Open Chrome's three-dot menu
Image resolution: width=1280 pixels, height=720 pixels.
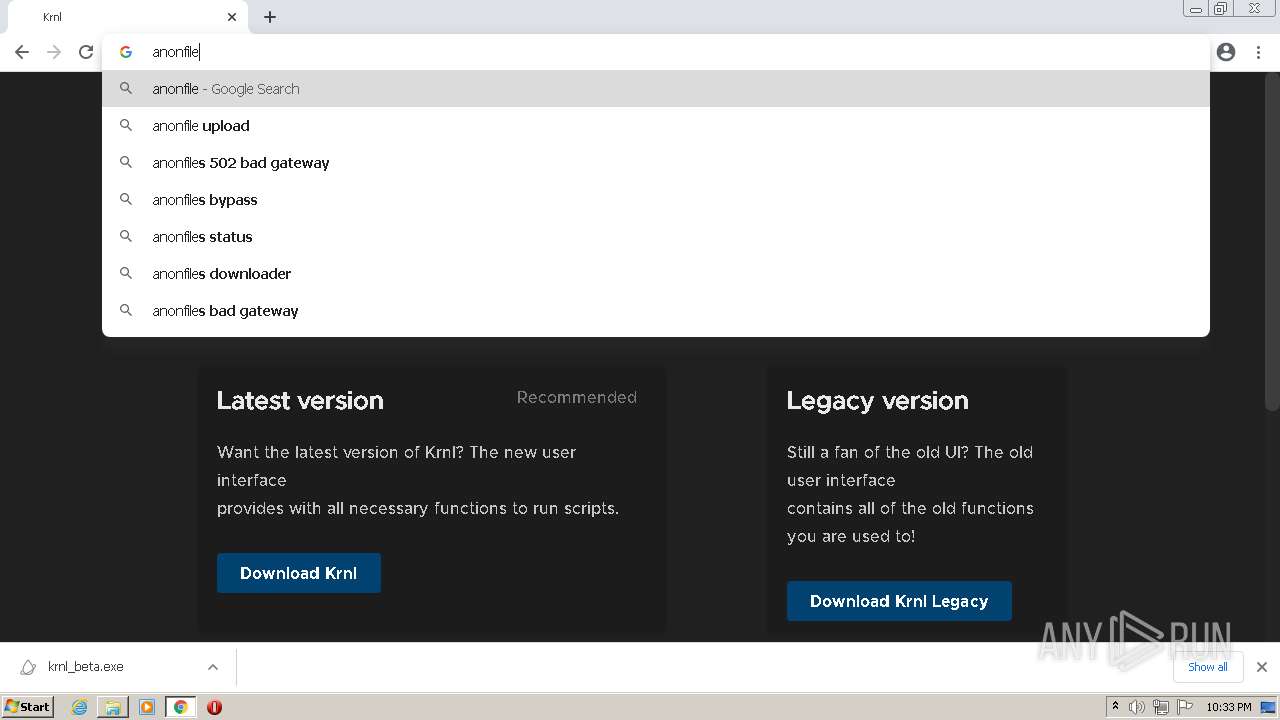(x=1259, y=52)
